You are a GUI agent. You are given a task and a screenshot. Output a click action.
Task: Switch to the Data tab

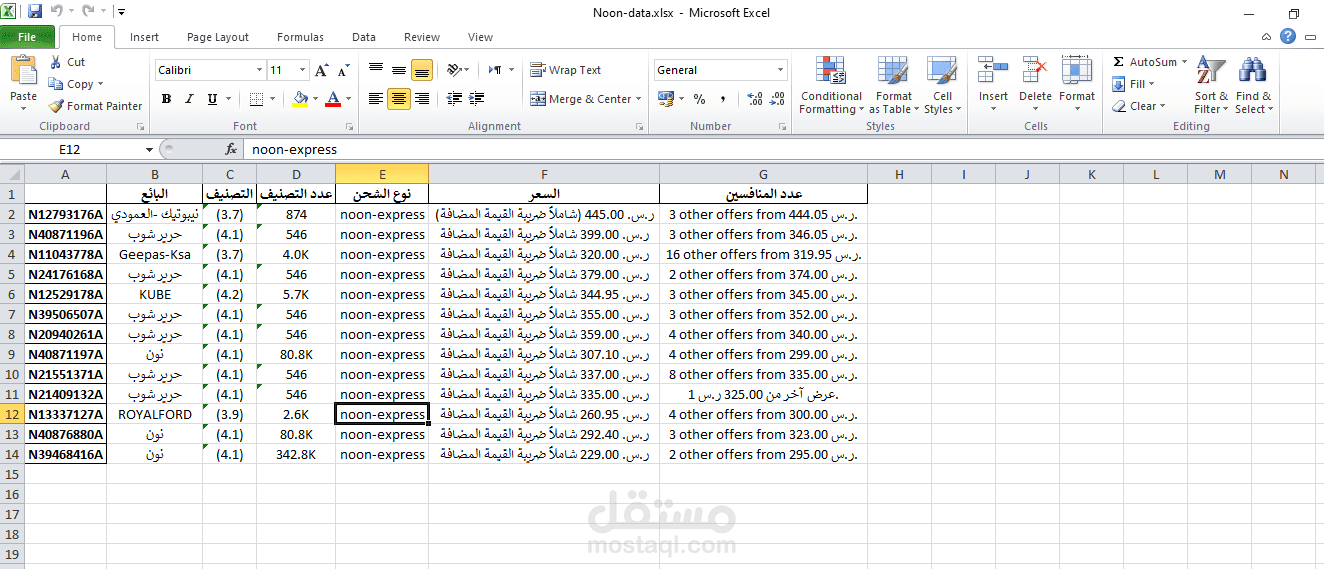[364, 37]
